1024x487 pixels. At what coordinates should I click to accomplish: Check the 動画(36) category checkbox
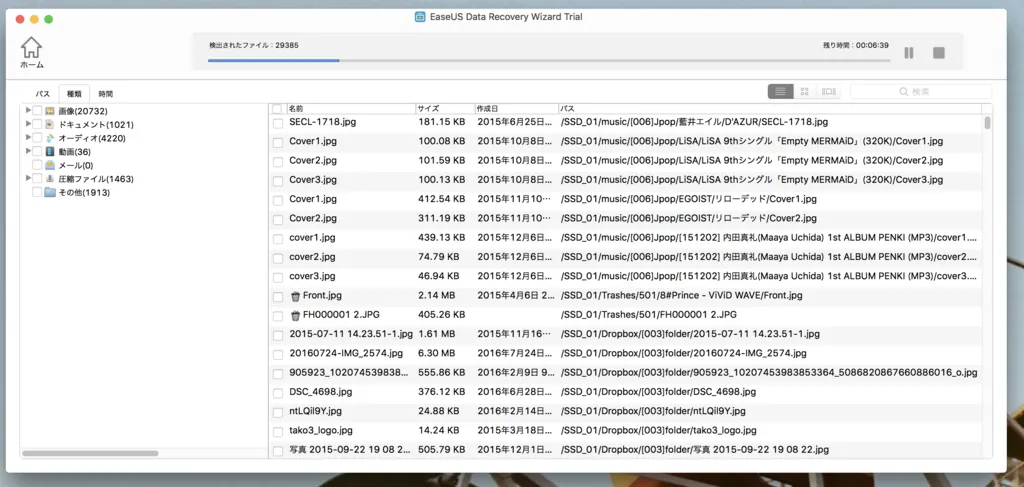[37, 151]
